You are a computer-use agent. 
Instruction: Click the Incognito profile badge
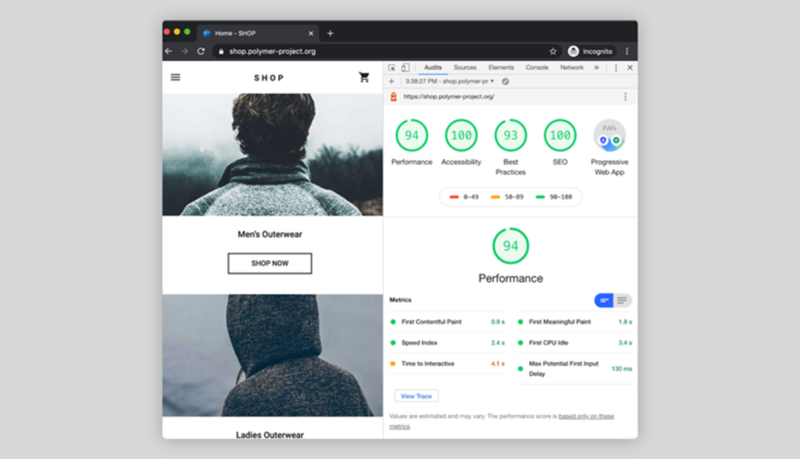[590, 51]
